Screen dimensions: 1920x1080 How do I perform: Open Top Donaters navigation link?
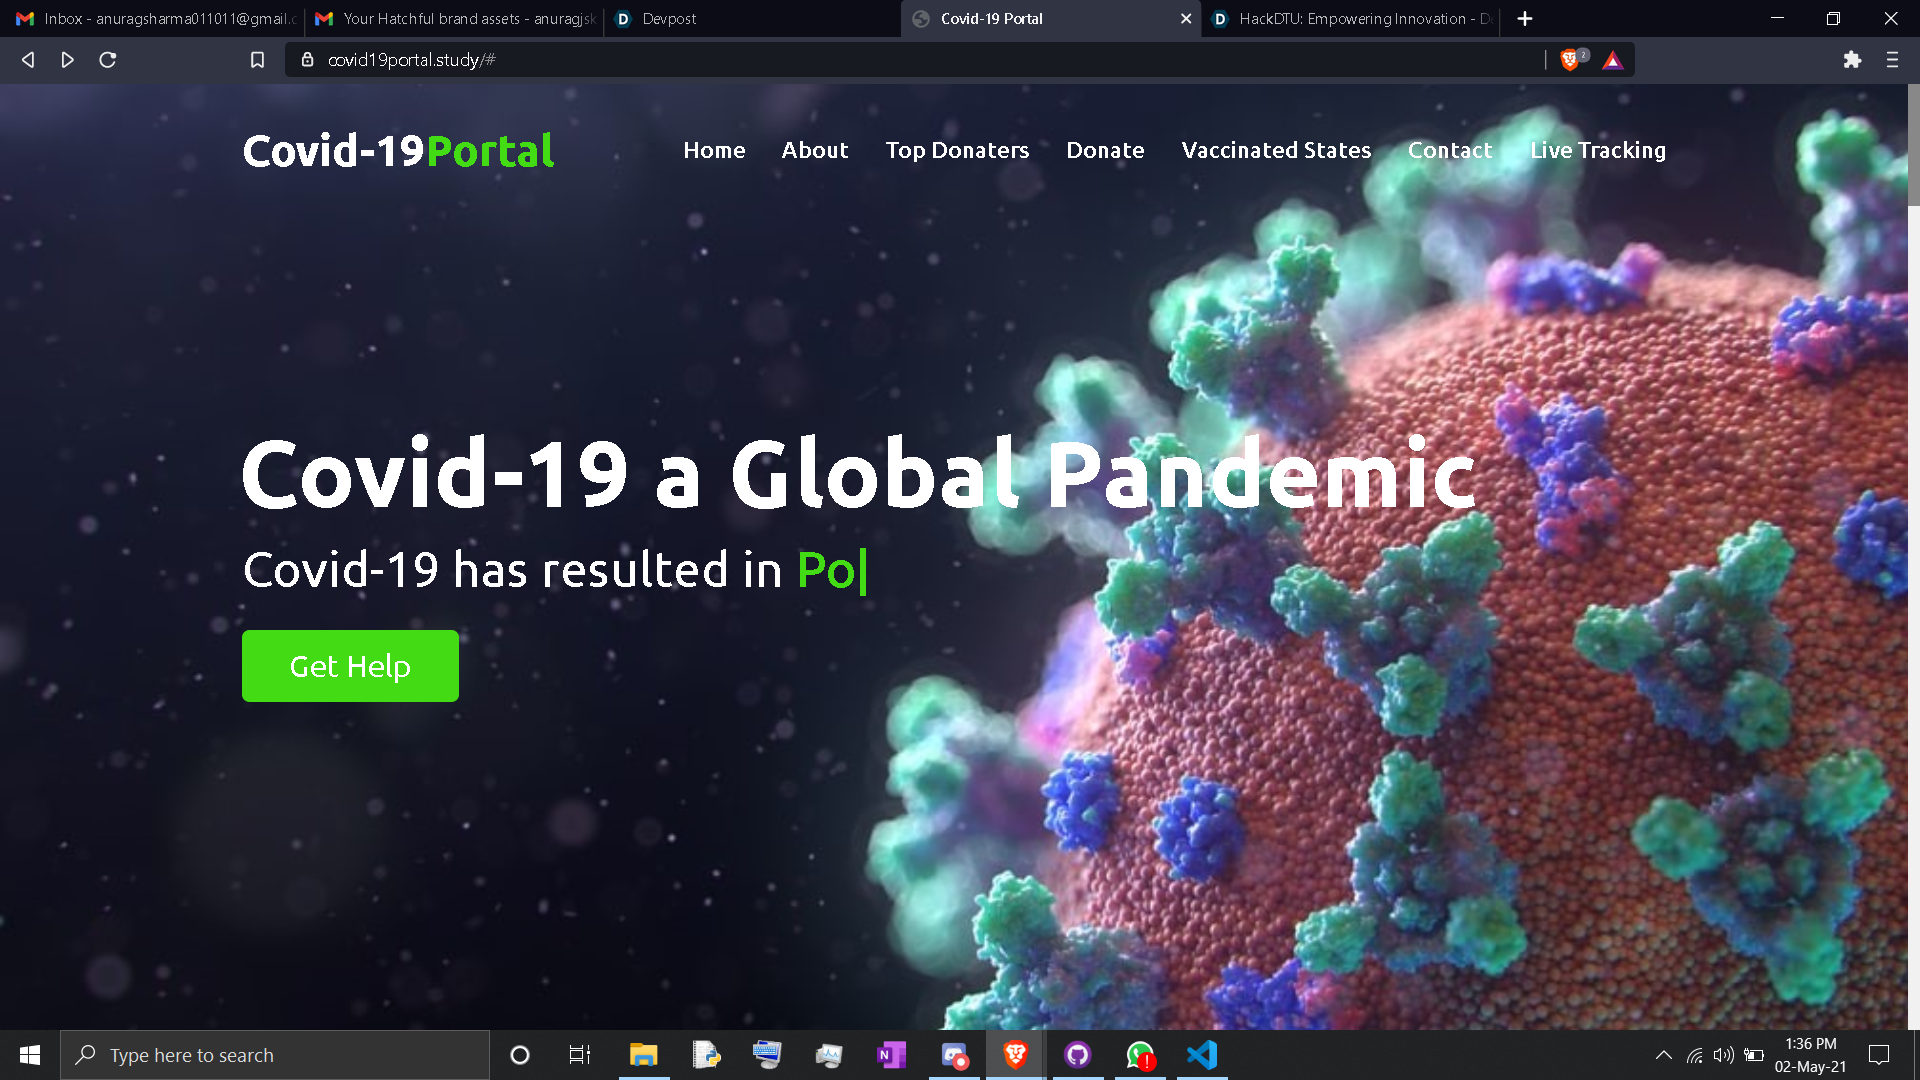957,150
